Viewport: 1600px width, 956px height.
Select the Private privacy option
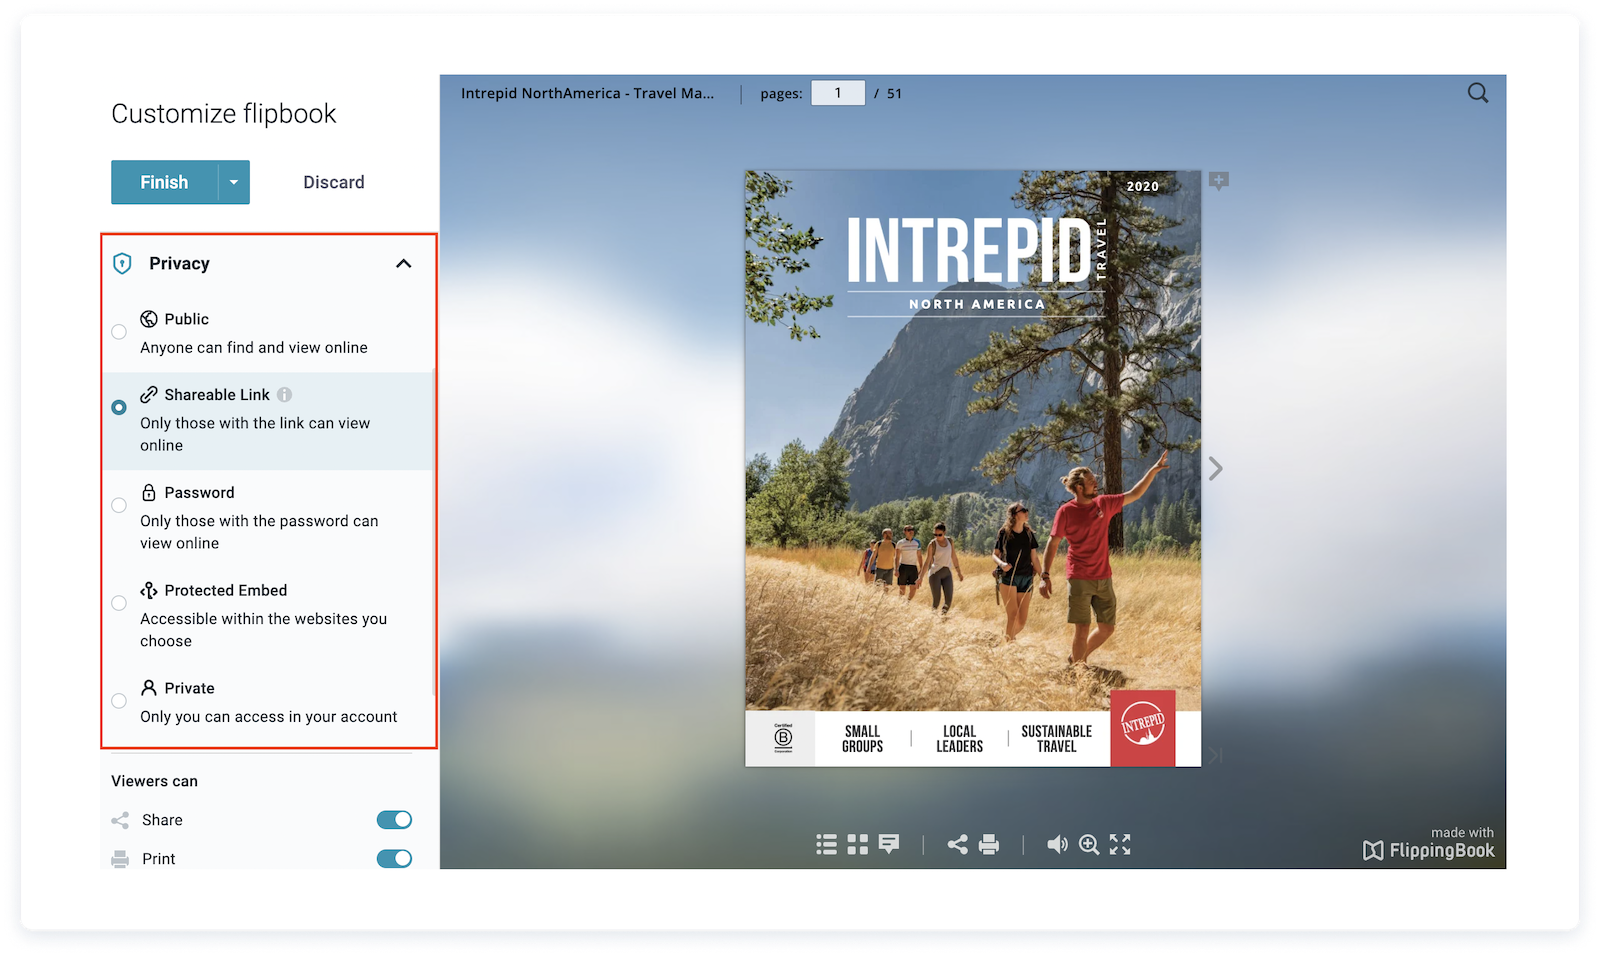(x=119, y=701)
